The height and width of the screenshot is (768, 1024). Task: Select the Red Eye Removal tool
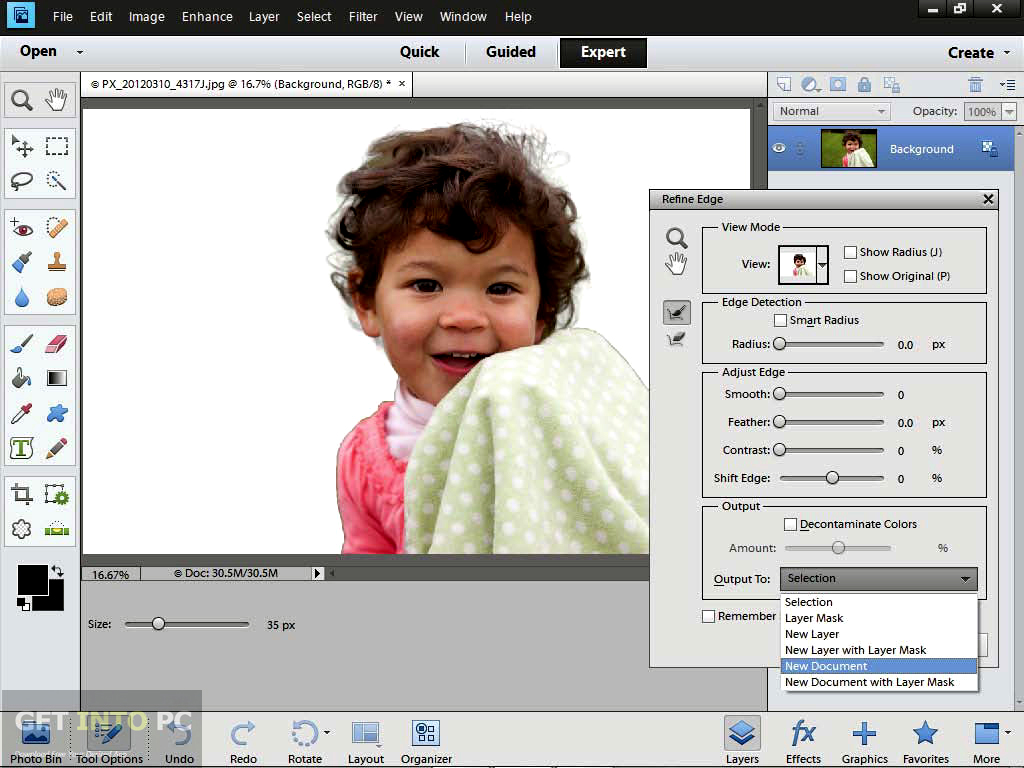coord(22,228)
